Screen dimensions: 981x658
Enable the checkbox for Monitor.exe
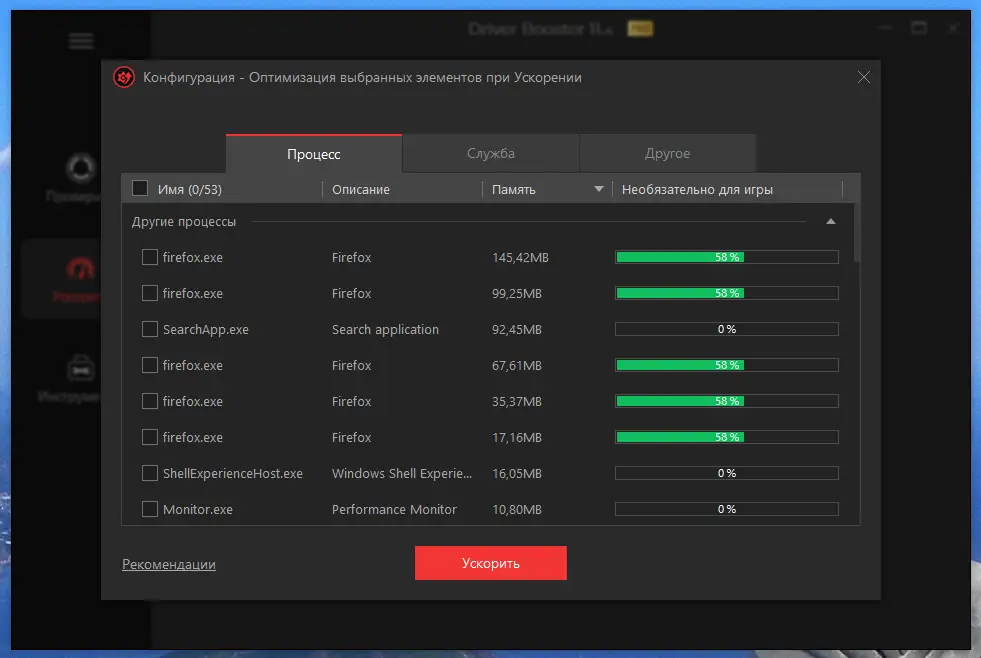pos(150,509)
